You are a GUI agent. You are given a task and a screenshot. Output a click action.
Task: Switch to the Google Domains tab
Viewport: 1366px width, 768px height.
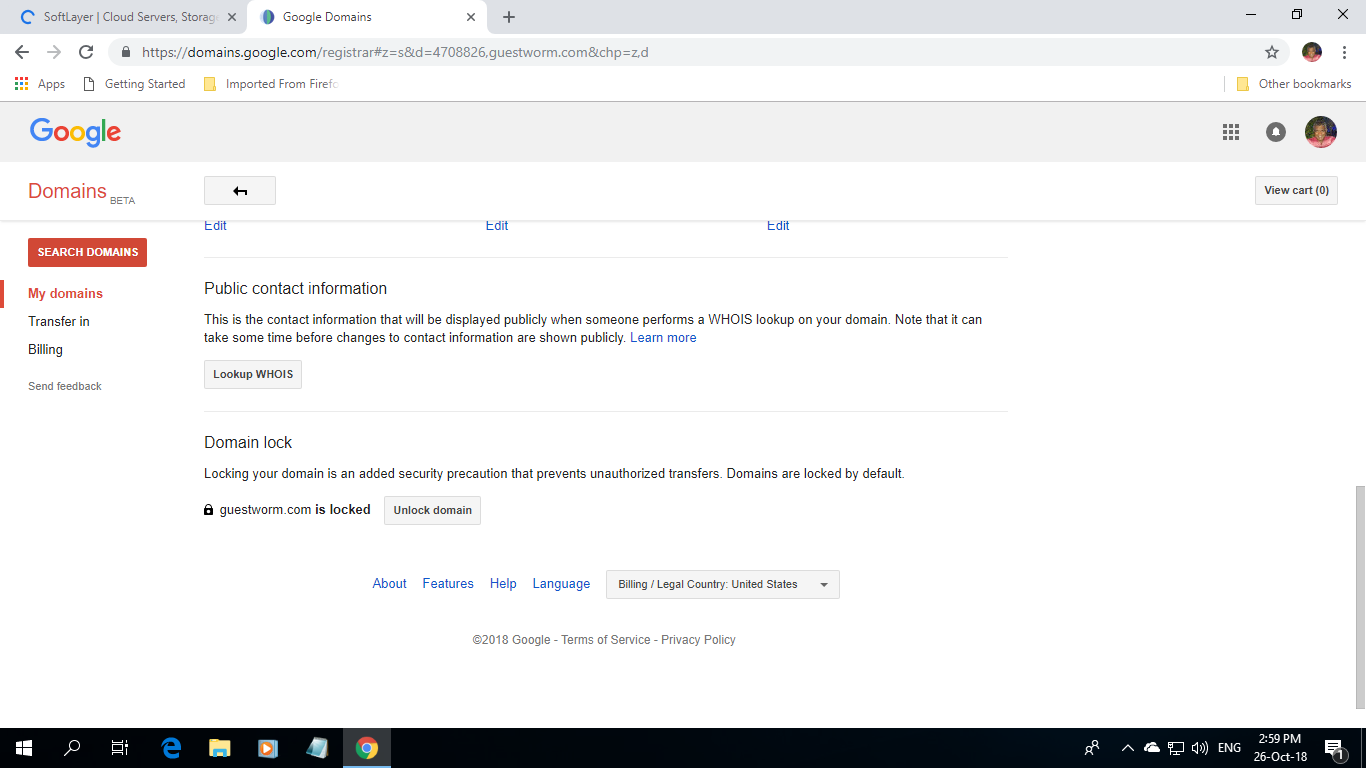click(x=365, y=17)
